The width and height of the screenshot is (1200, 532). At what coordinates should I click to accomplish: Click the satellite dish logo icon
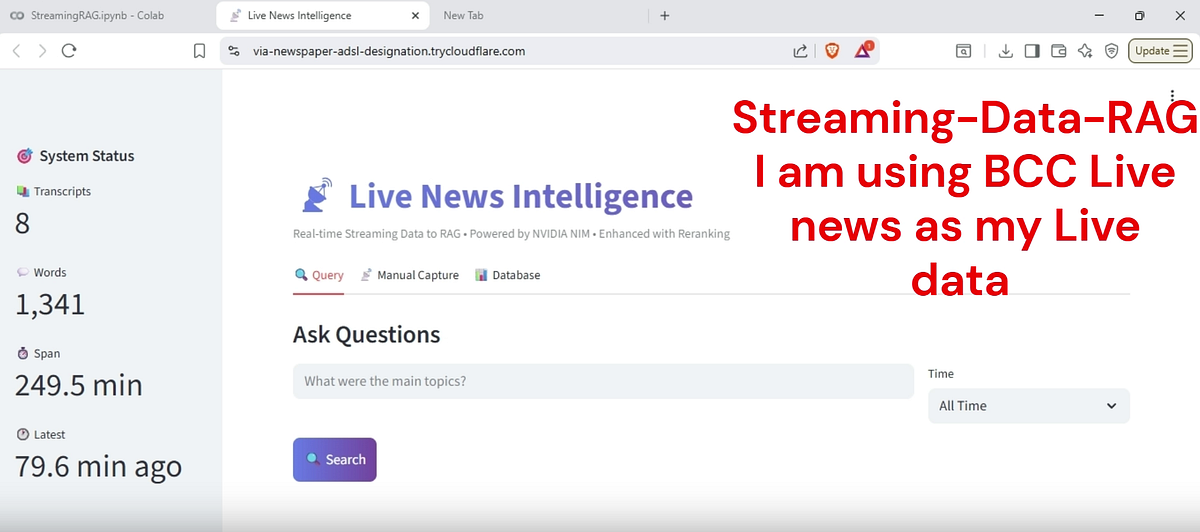(x=317, y=196)
